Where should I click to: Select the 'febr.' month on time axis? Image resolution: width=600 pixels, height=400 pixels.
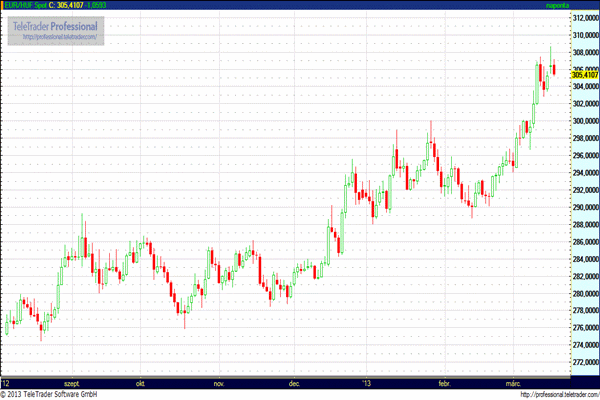click(x=444, y=383)
